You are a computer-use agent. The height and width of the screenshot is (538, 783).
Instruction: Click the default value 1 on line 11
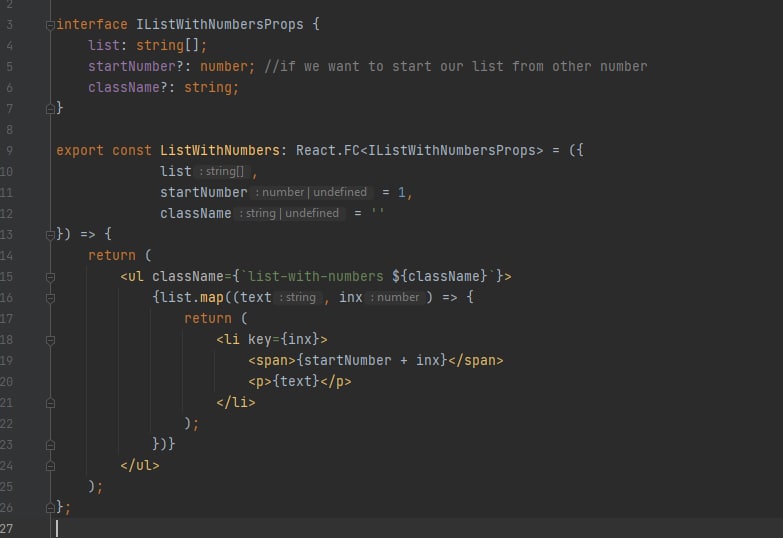[x=401, y=192]
